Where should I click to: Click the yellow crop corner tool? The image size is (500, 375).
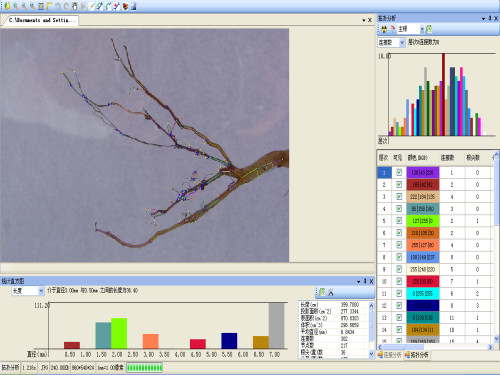(x=49, y=6)
